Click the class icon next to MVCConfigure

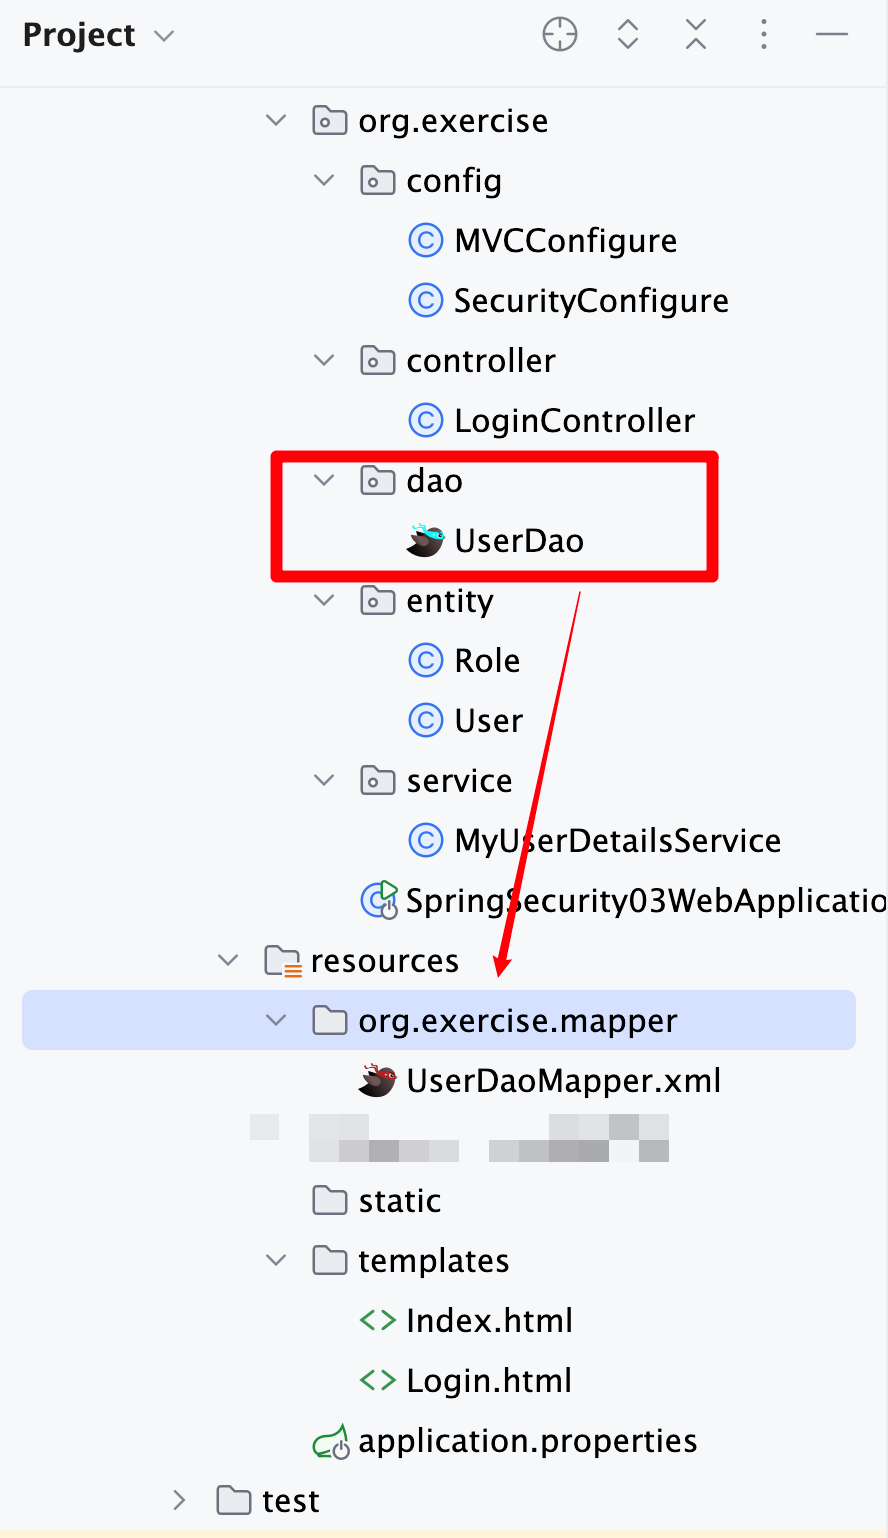426,240
